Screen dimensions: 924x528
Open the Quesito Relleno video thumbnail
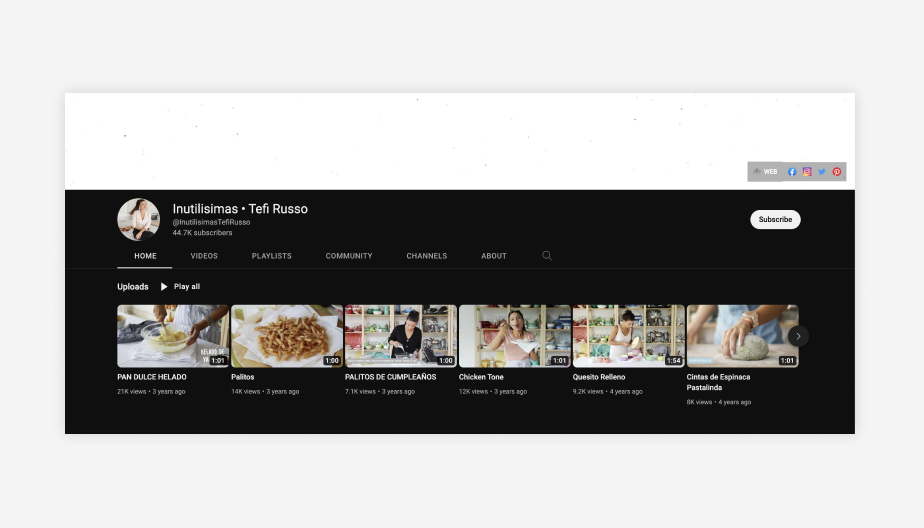click(629, 336)
